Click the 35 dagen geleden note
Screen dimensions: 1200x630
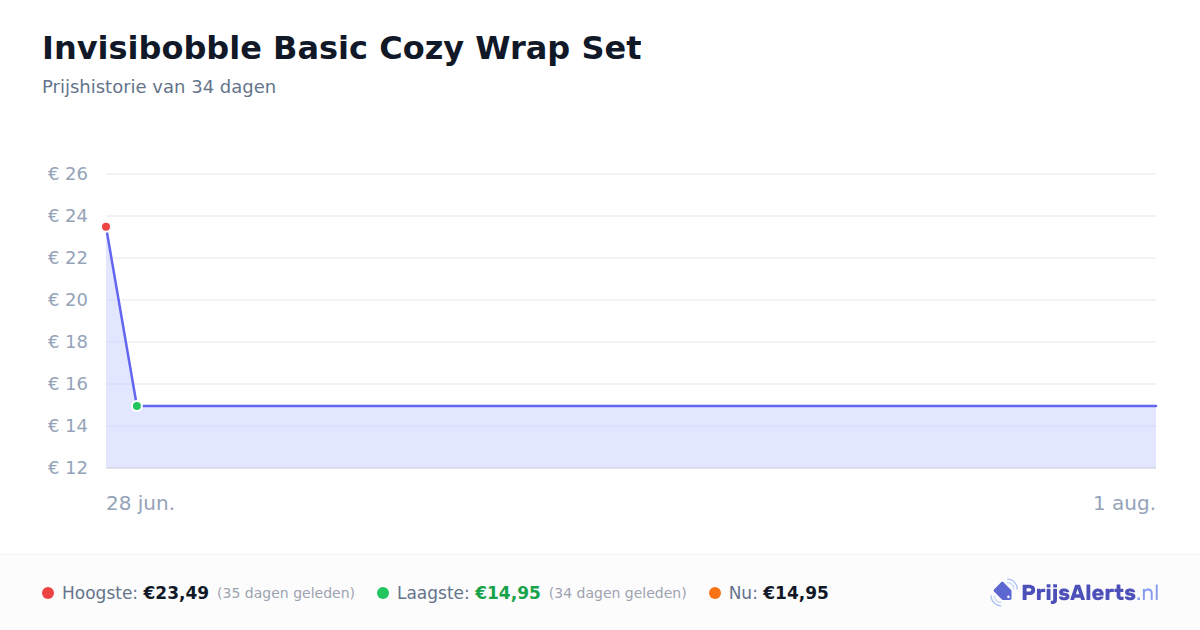pyautogui.click(x=286, y=593)
